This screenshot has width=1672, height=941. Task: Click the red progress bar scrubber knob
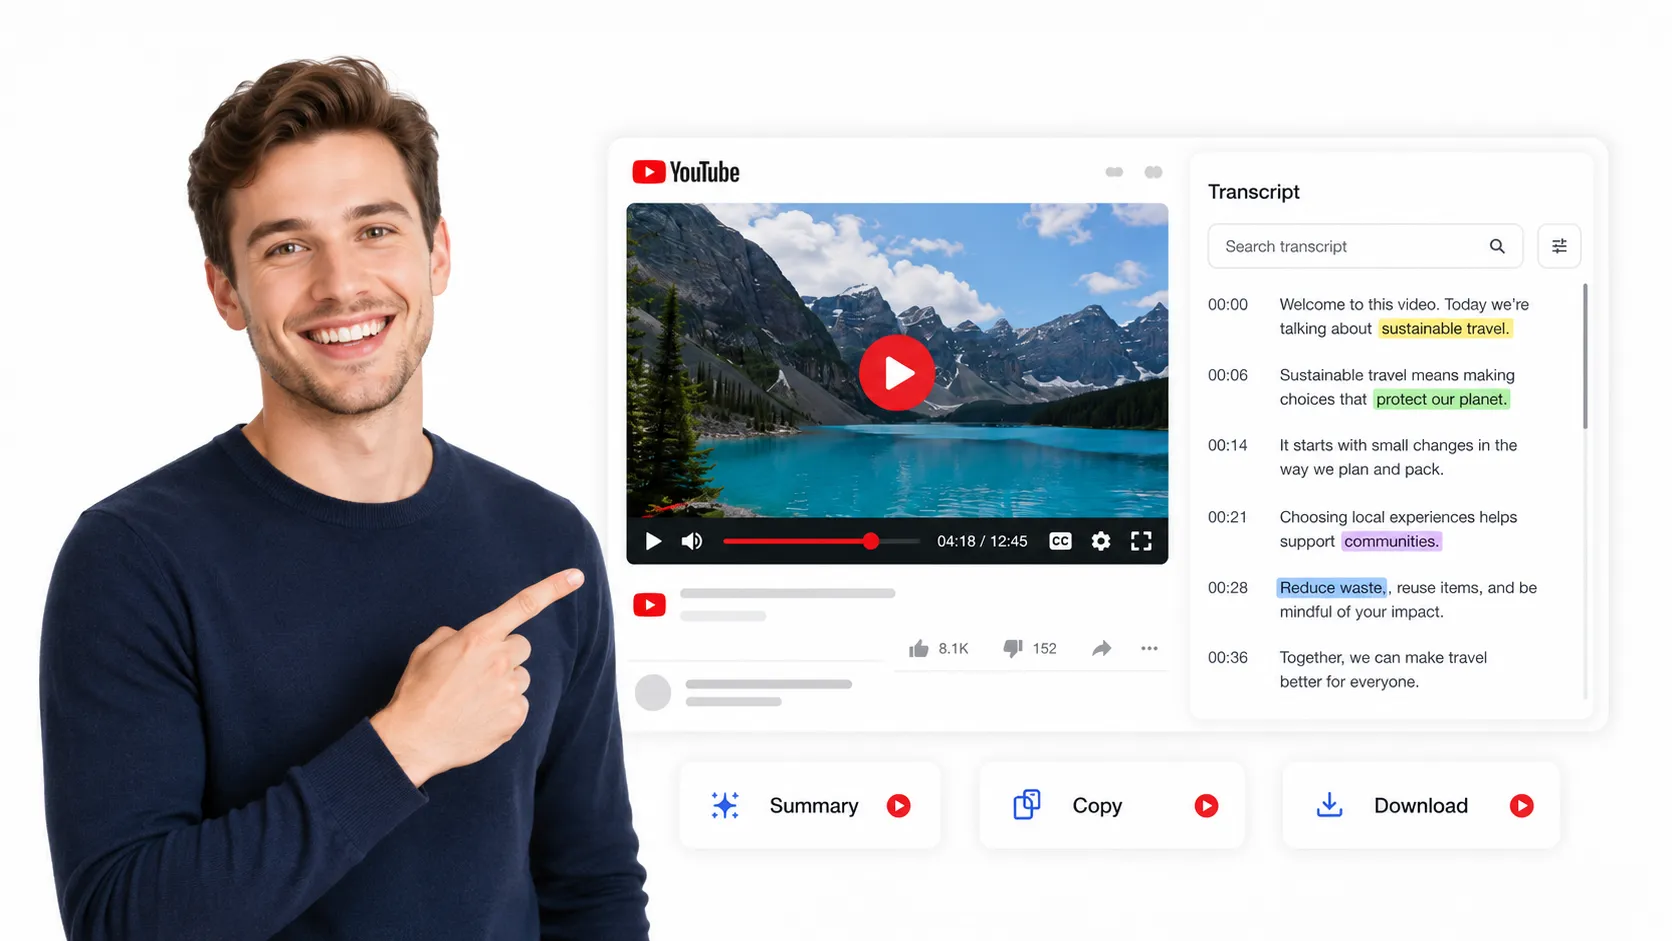[871, 541]
